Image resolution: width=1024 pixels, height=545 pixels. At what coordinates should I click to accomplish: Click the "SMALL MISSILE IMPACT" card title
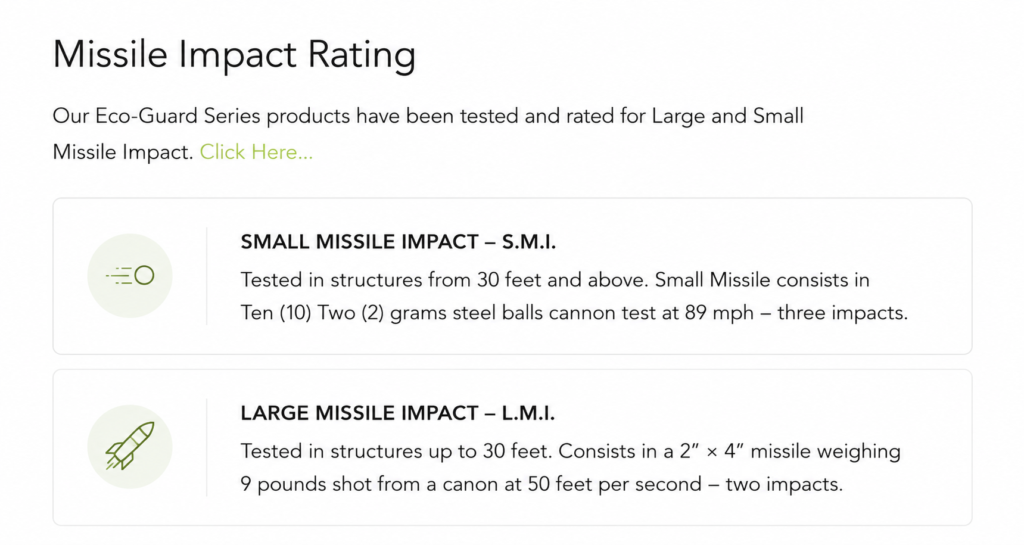(x=360, y=242)
